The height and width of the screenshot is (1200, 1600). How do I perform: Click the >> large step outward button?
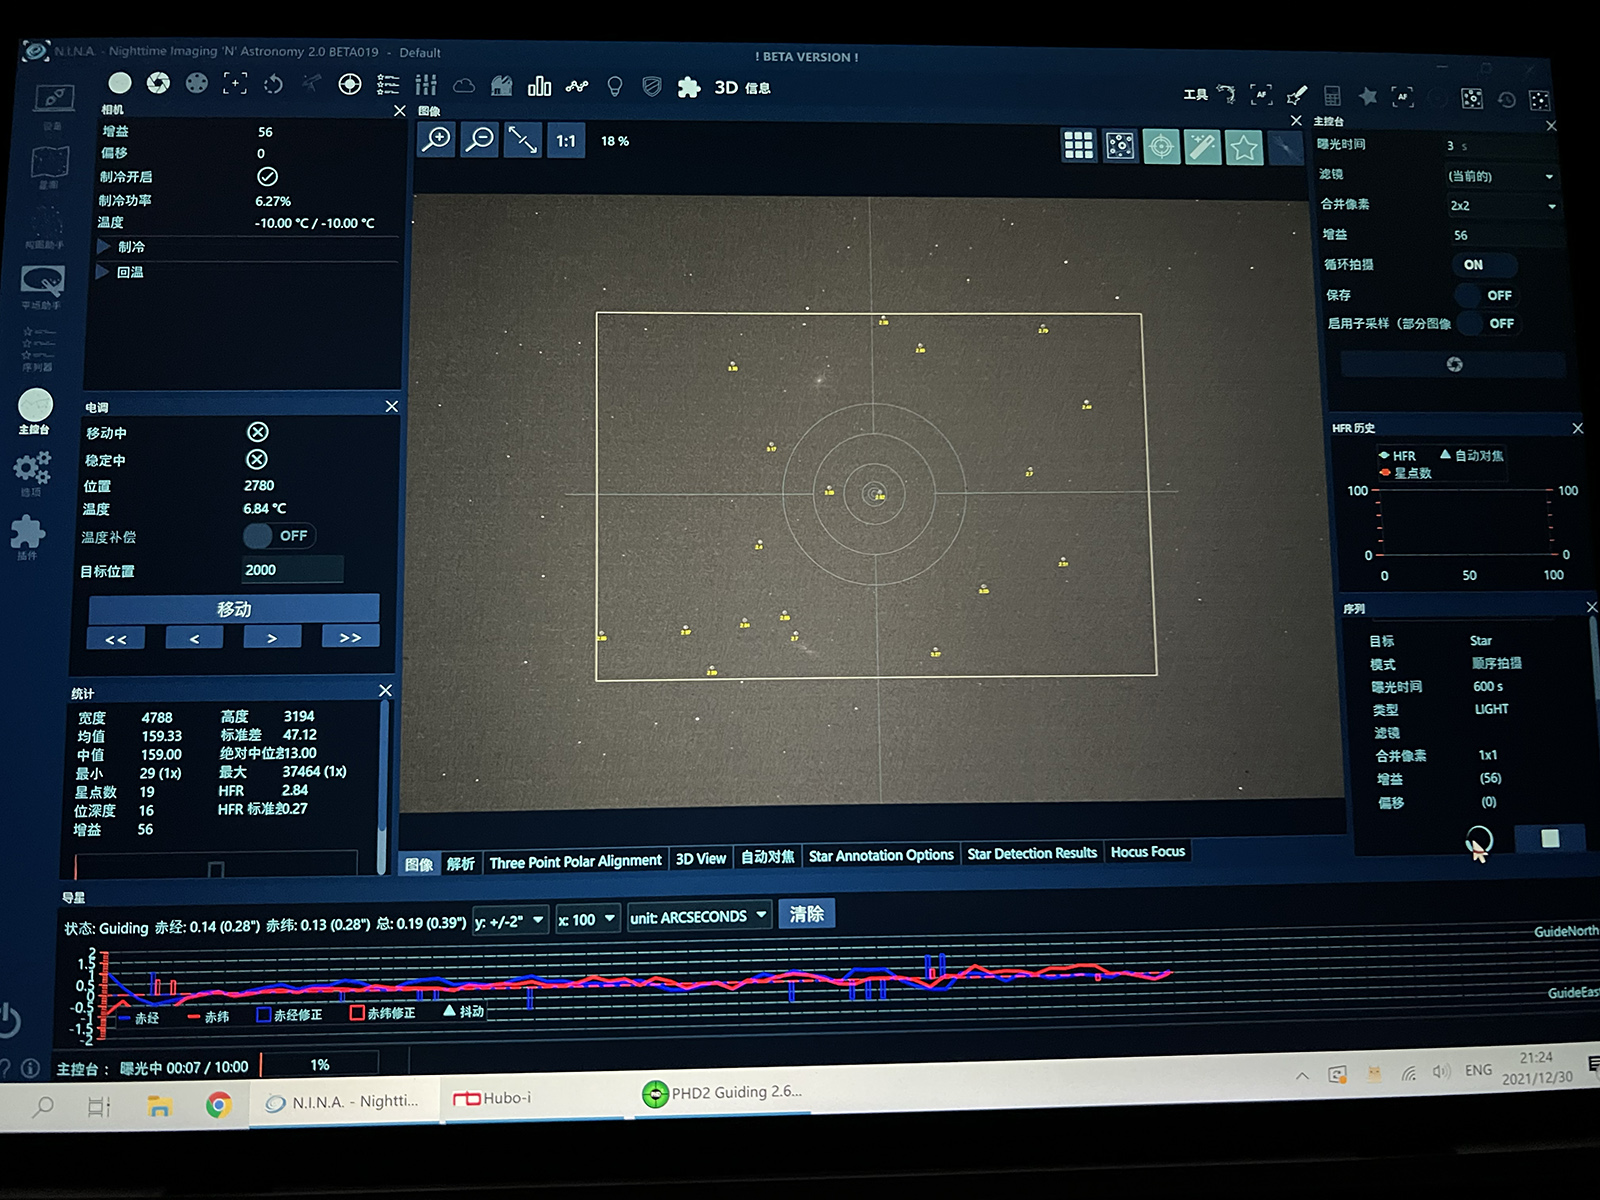(x=350, y=637)
